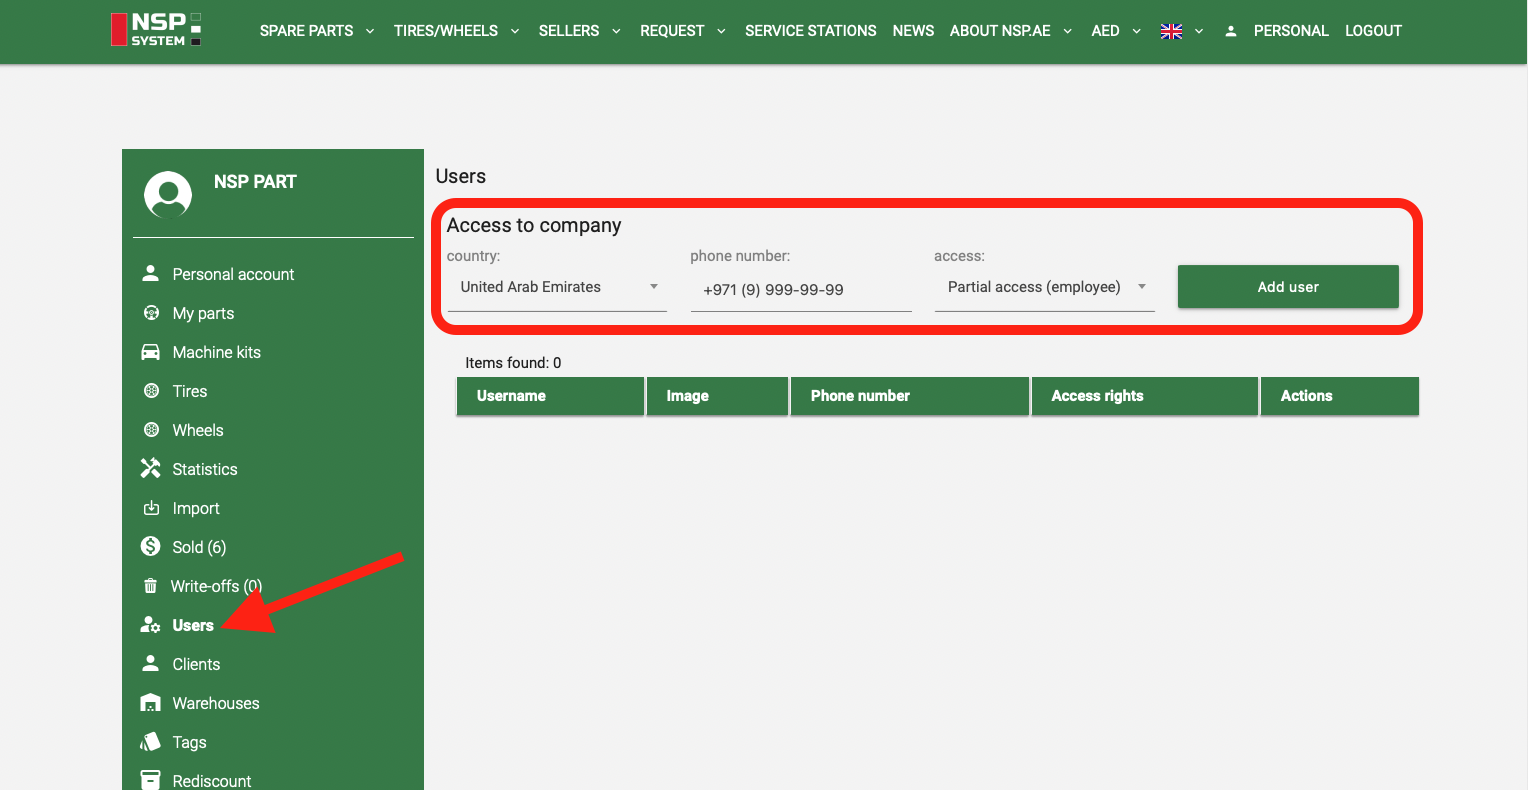The height and width of the screenshot is (790, 1528).
Task: Open the country dropdown showing United Arab Emirates
Action: 557,287
